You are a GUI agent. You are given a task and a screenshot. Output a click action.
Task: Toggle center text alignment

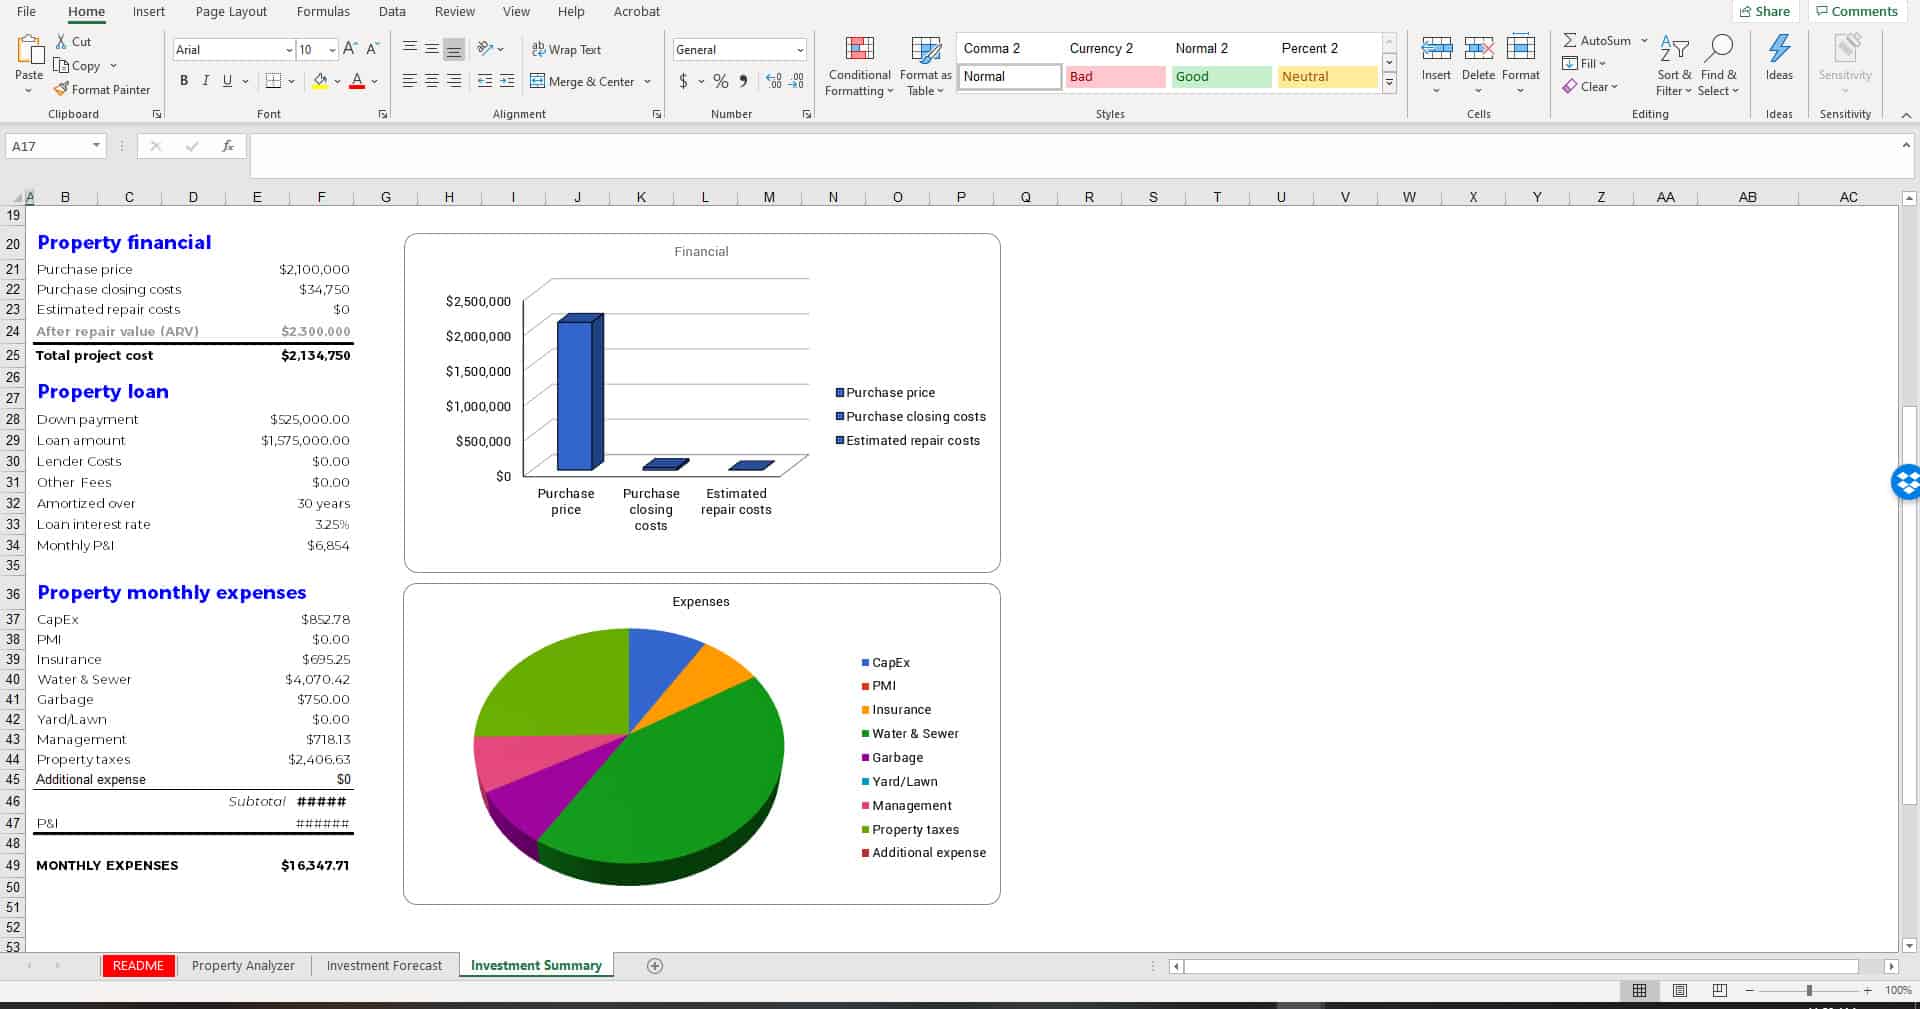pos(431,81)
